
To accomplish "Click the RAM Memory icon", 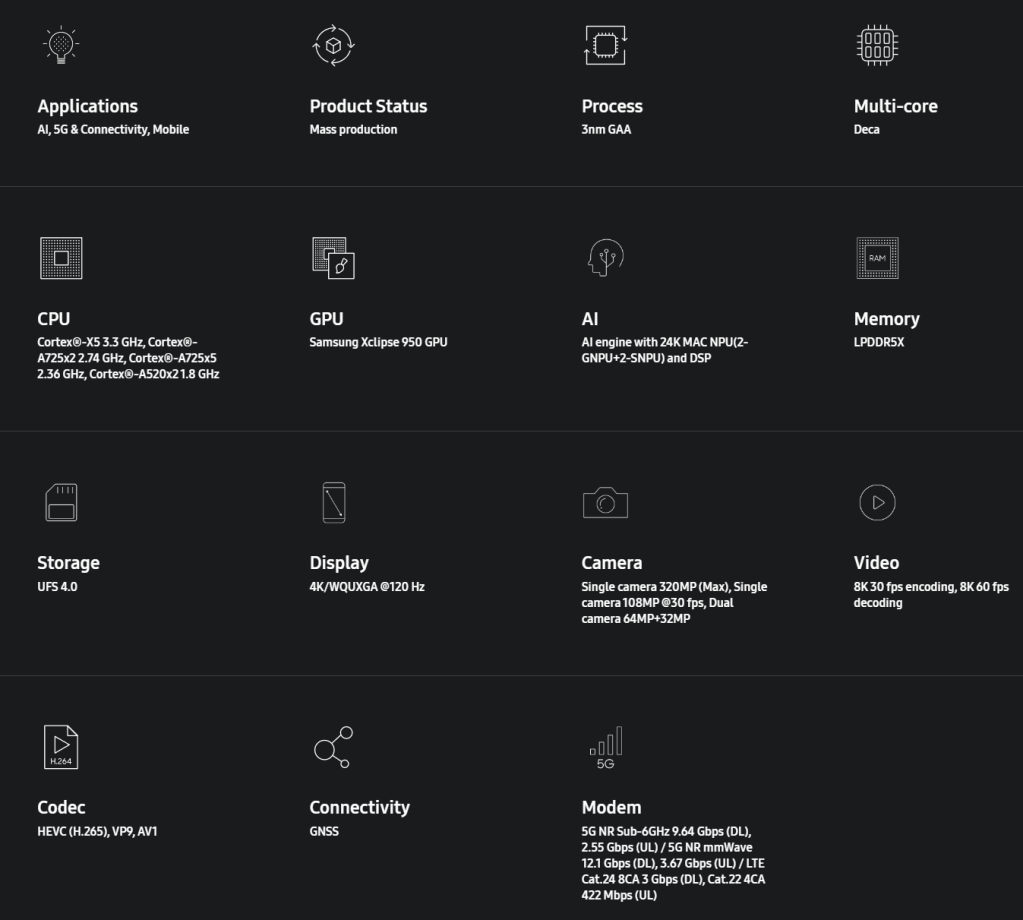I will [x=877, y=258].
